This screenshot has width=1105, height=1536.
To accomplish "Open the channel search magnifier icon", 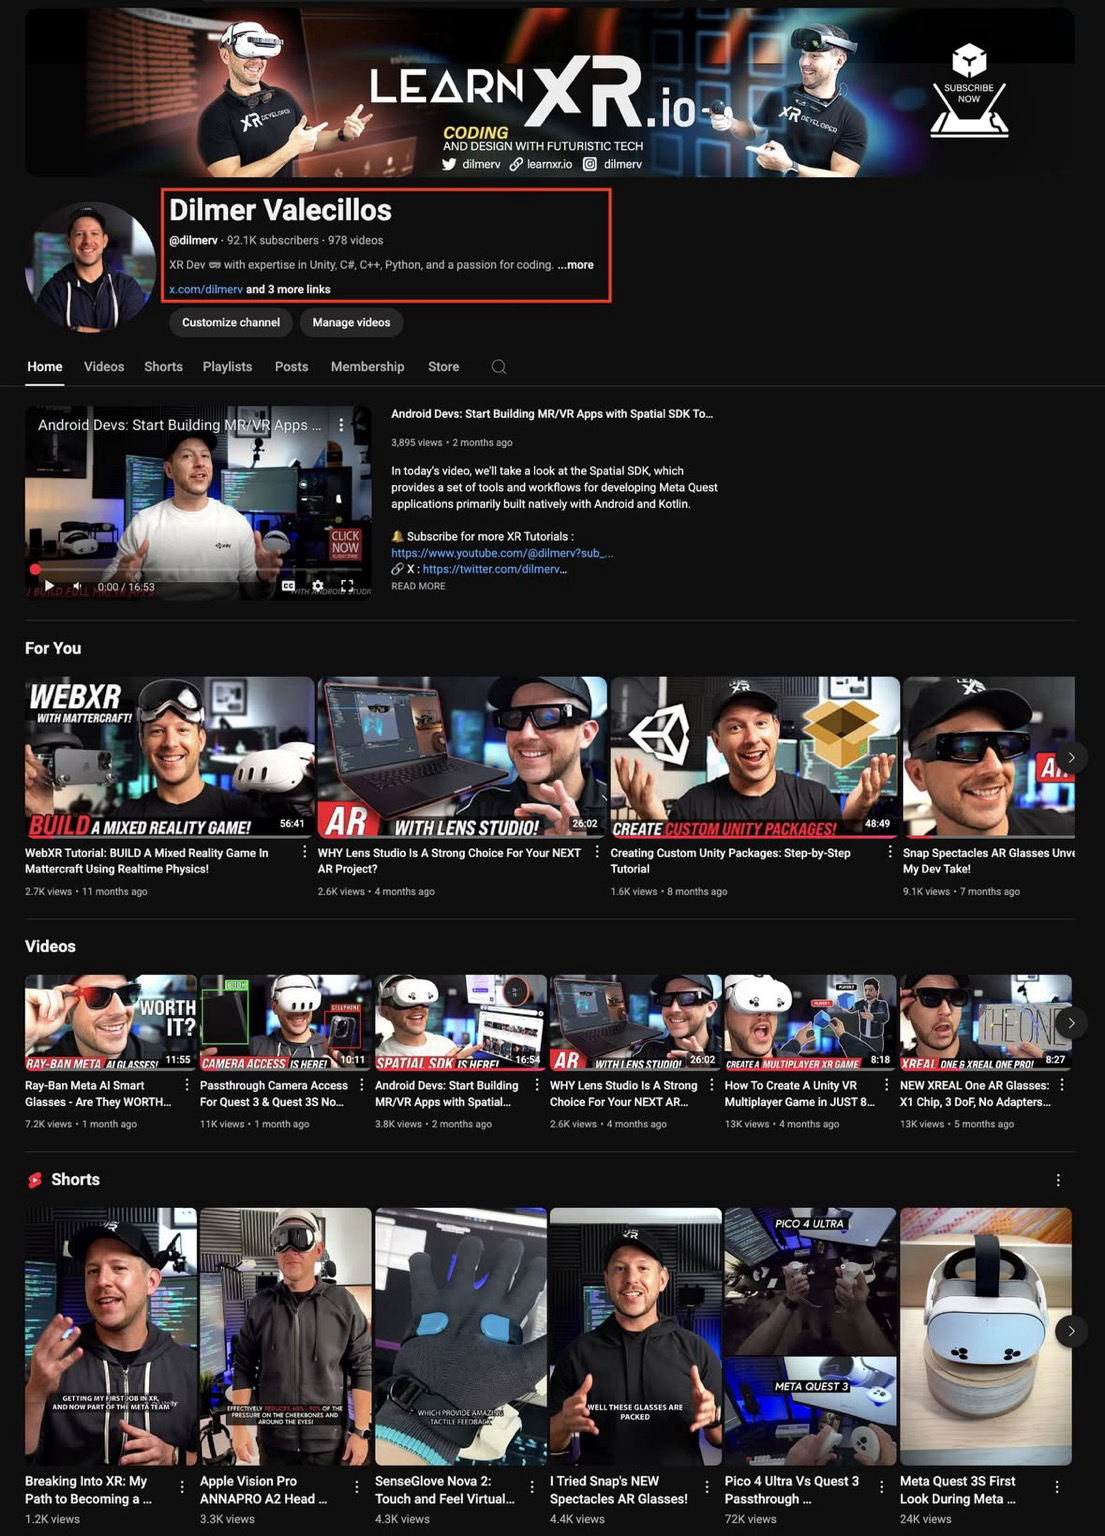I will pyautogui.click(x=499, y=367).
